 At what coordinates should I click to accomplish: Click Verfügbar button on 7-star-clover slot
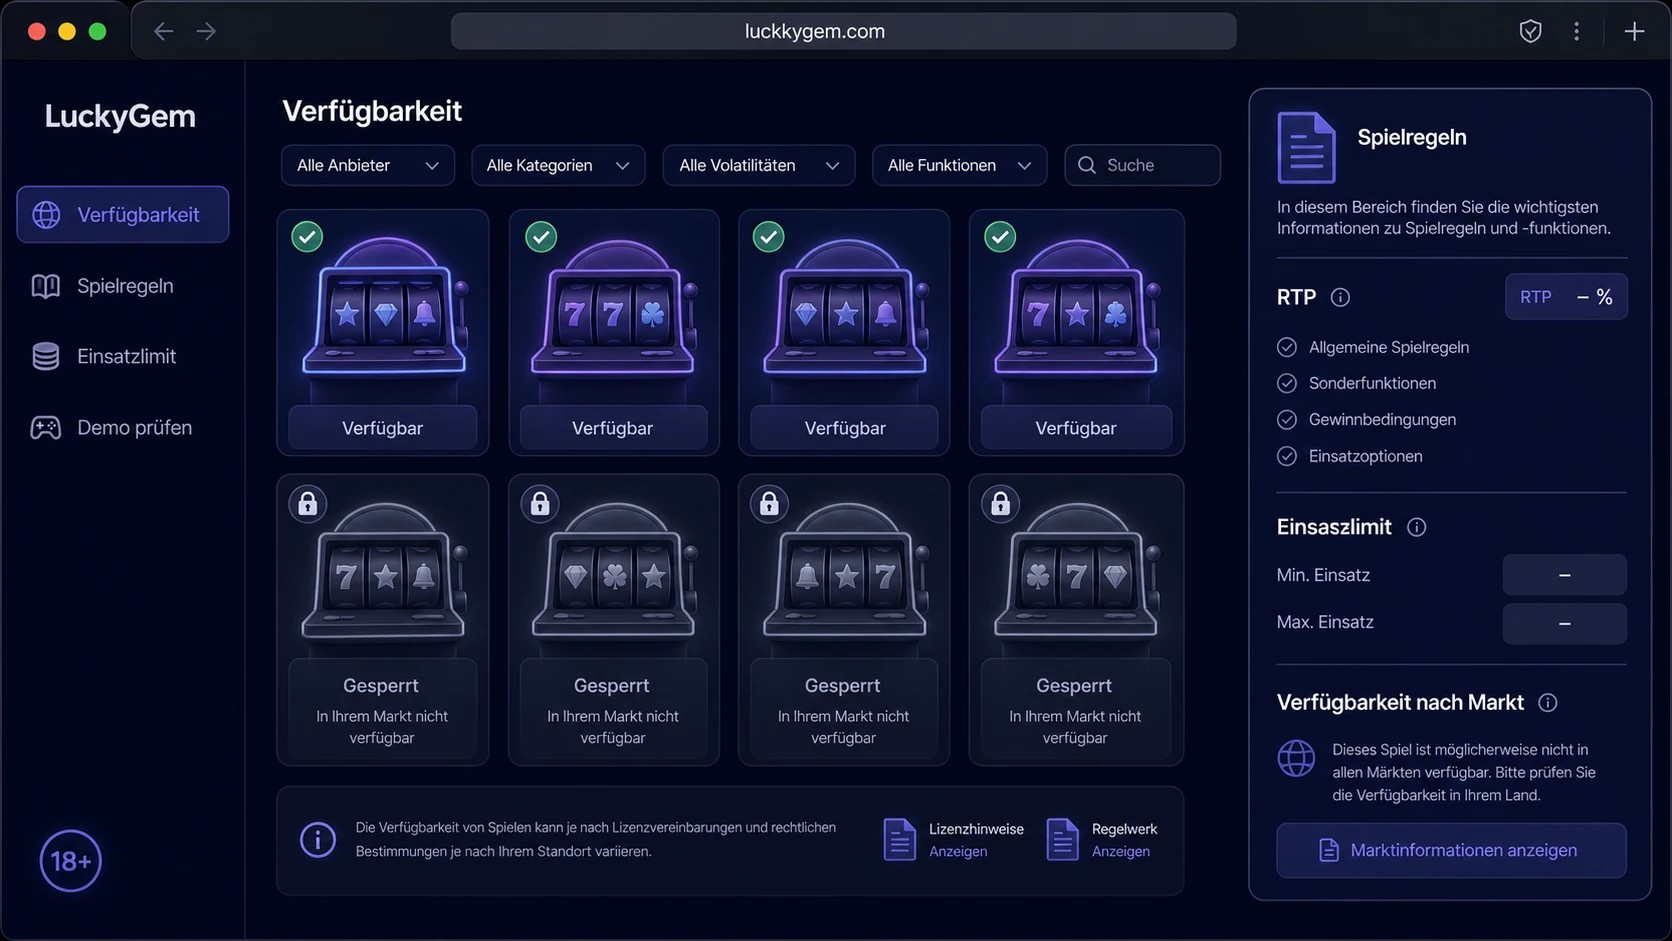coord(1076,428)
